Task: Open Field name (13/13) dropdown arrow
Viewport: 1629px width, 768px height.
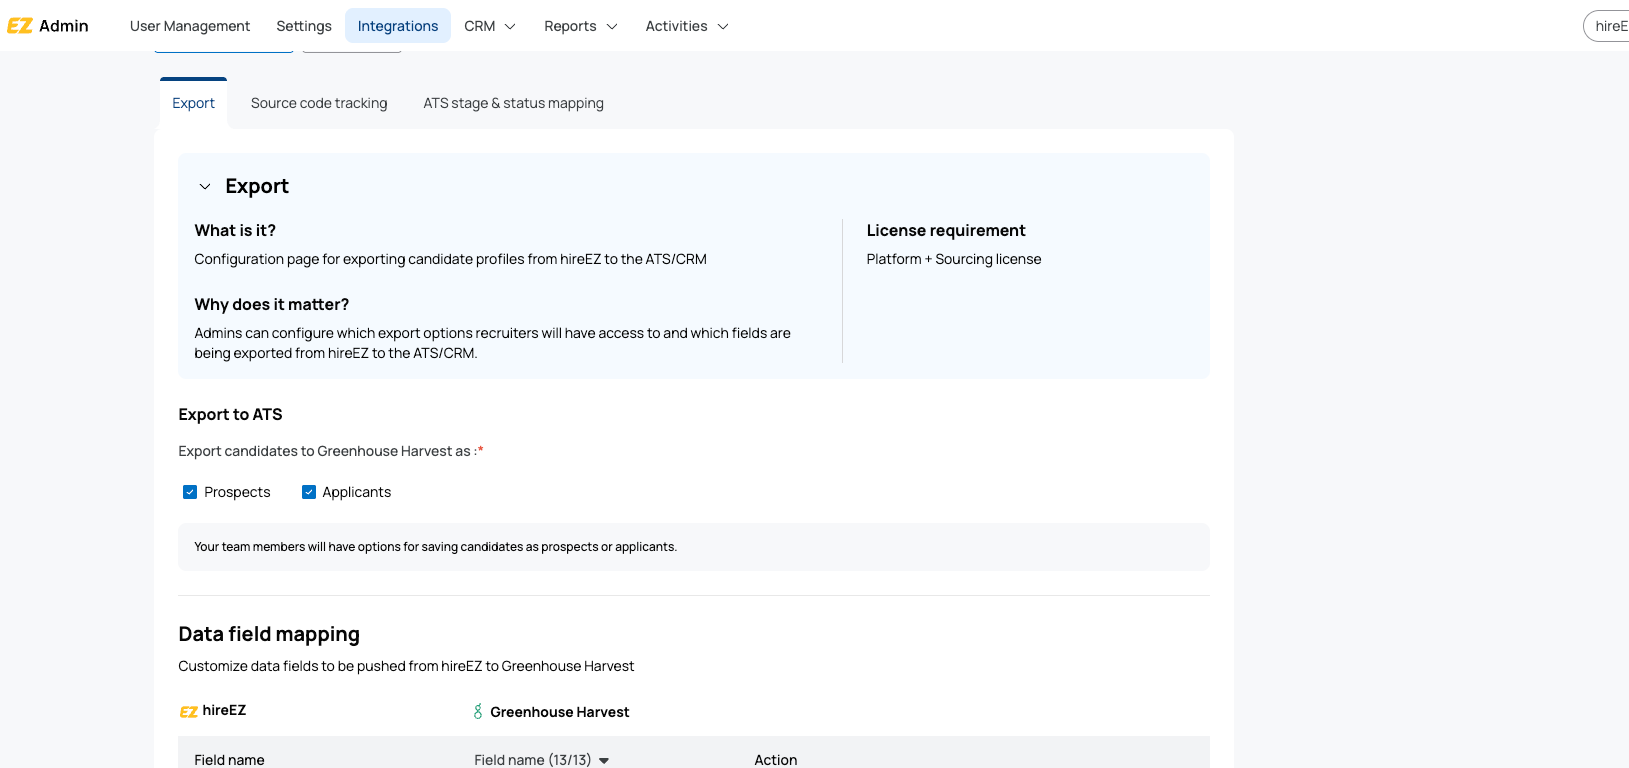Action: click(604, 760)
